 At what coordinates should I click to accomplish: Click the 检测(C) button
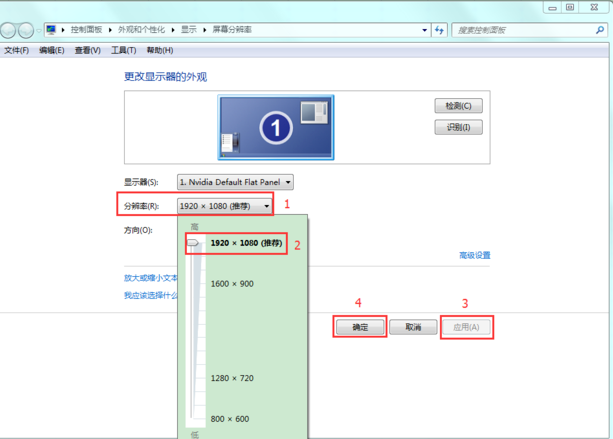point(459,106)
